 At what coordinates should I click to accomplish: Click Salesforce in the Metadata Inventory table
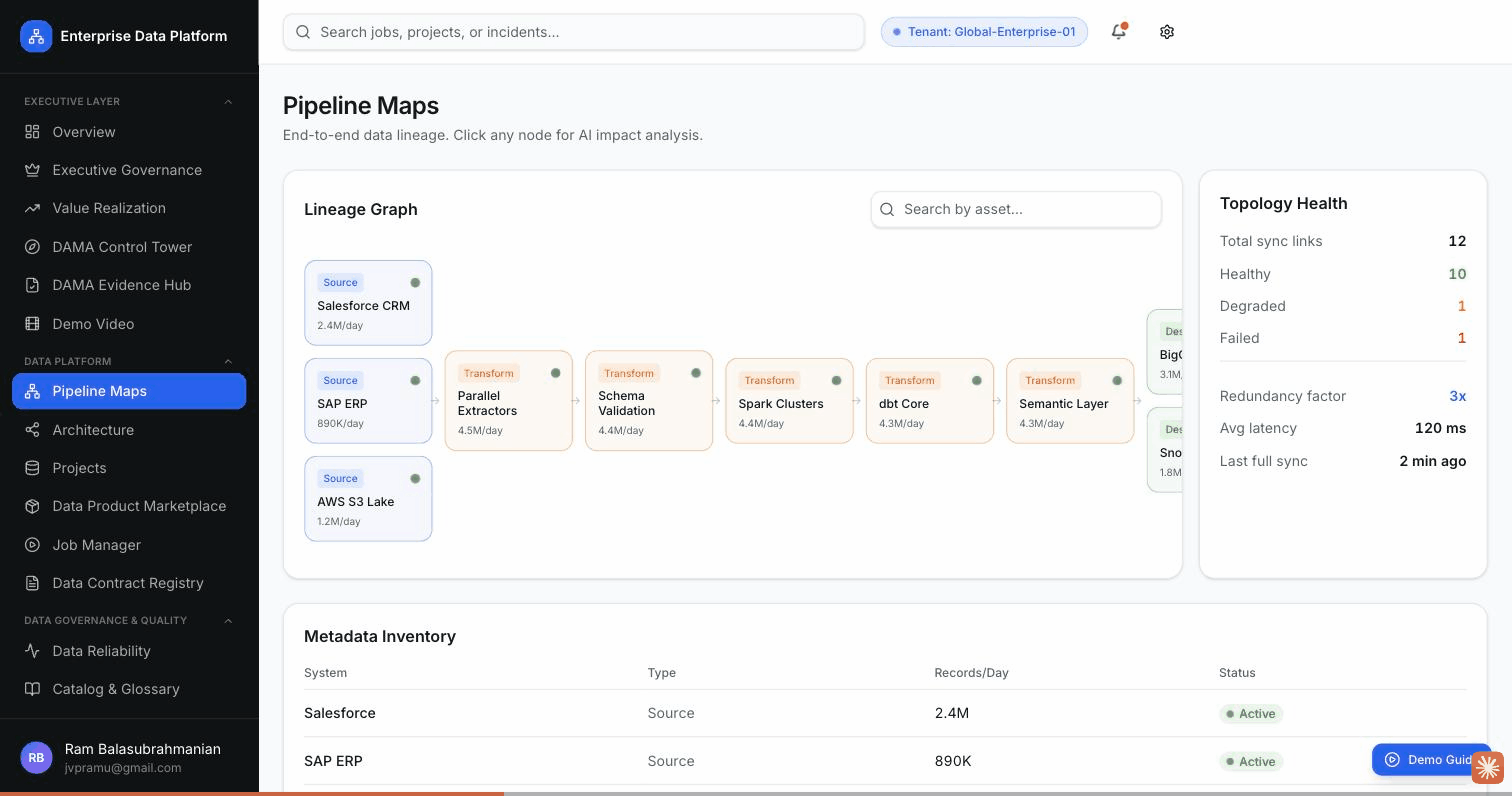[340, 713]
